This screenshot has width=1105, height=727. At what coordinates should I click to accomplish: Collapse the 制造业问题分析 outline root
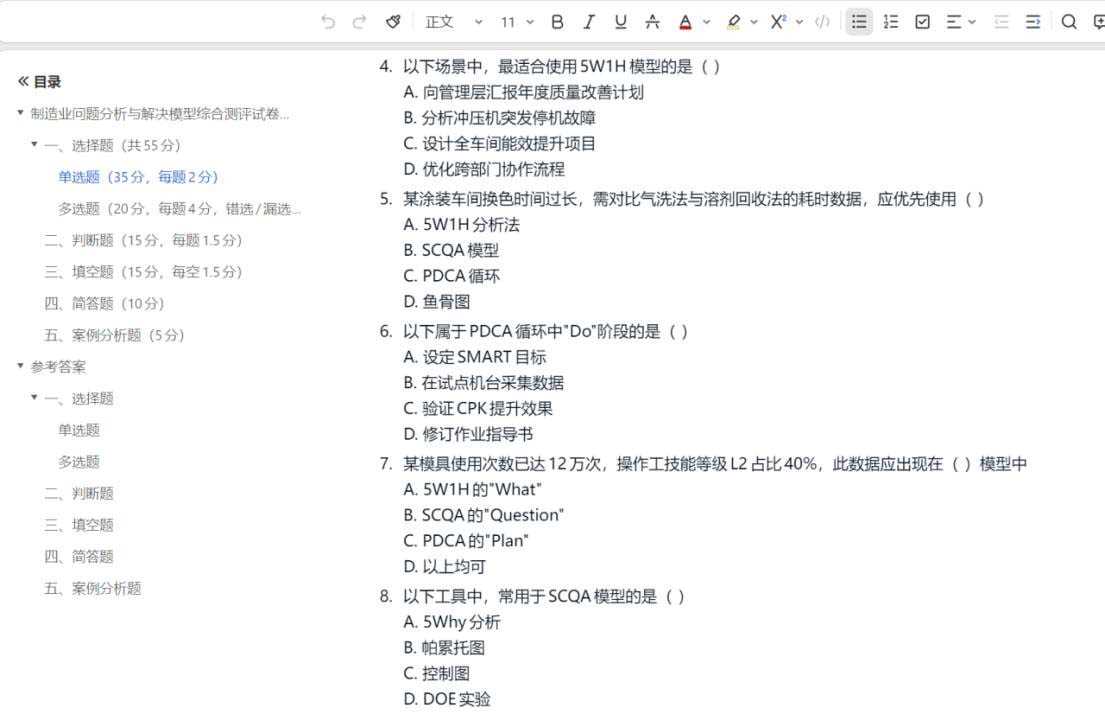pyautogui.click(x=20, y=113)
